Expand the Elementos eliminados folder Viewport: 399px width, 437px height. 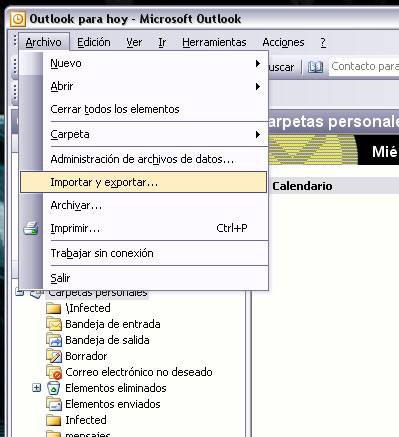click(37, 388)
